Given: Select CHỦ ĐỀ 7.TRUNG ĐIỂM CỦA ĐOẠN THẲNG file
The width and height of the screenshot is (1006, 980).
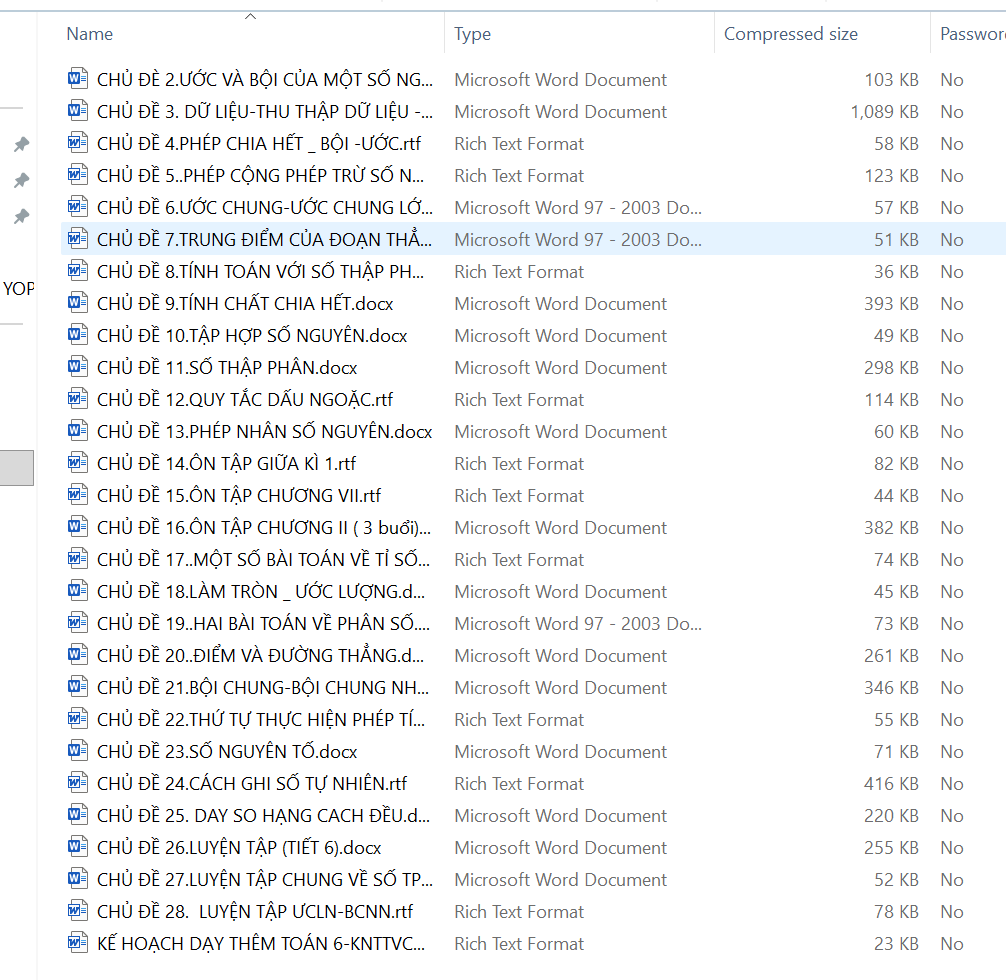Looking at the screenshot, I should (264, 239).
